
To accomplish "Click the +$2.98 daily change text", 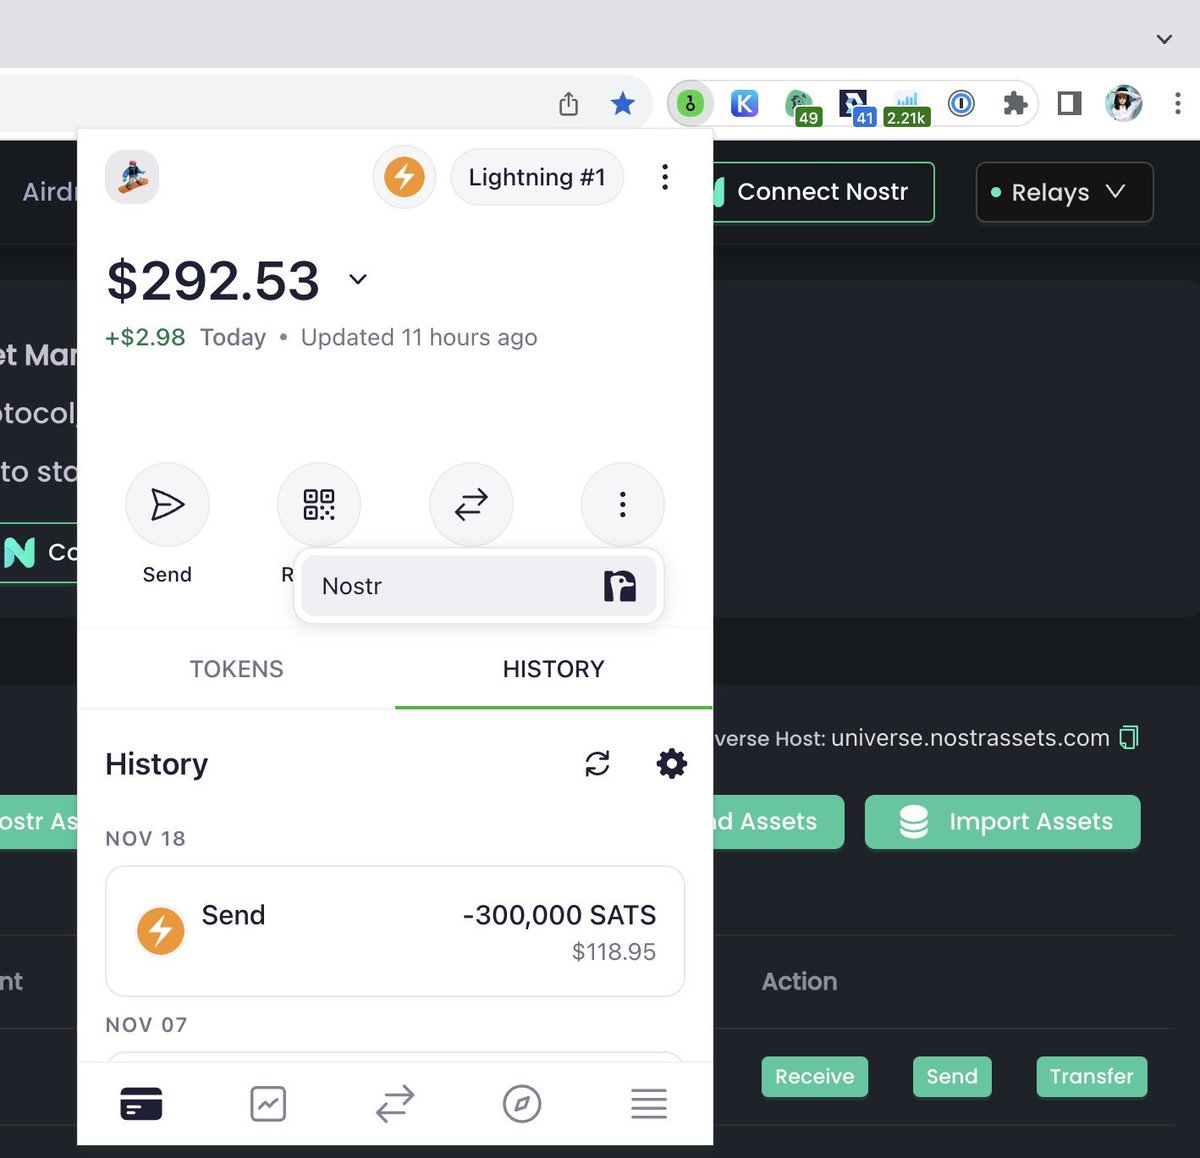I will (145, 338).
